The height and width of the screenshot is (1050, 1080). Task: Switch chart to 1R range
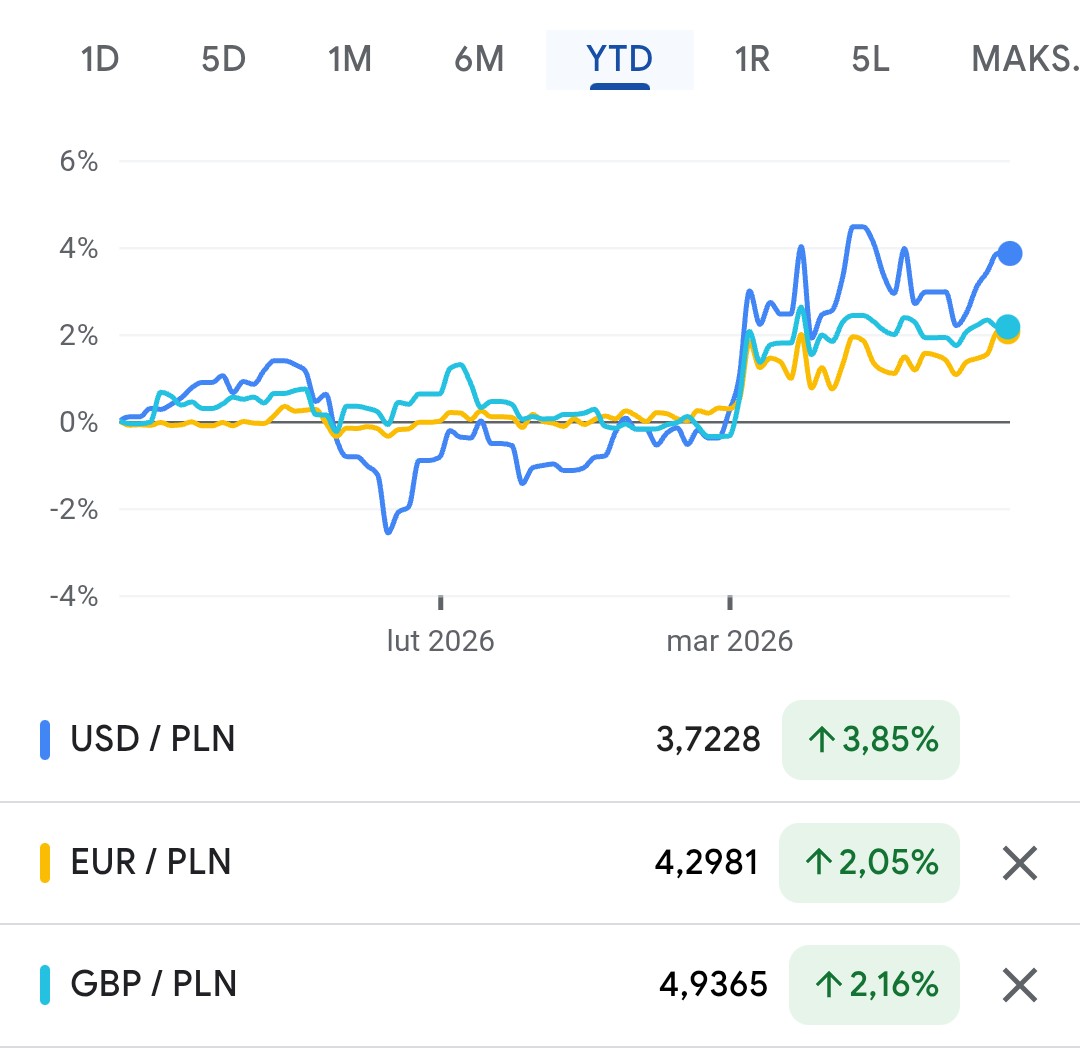click(x=752, y=60)
